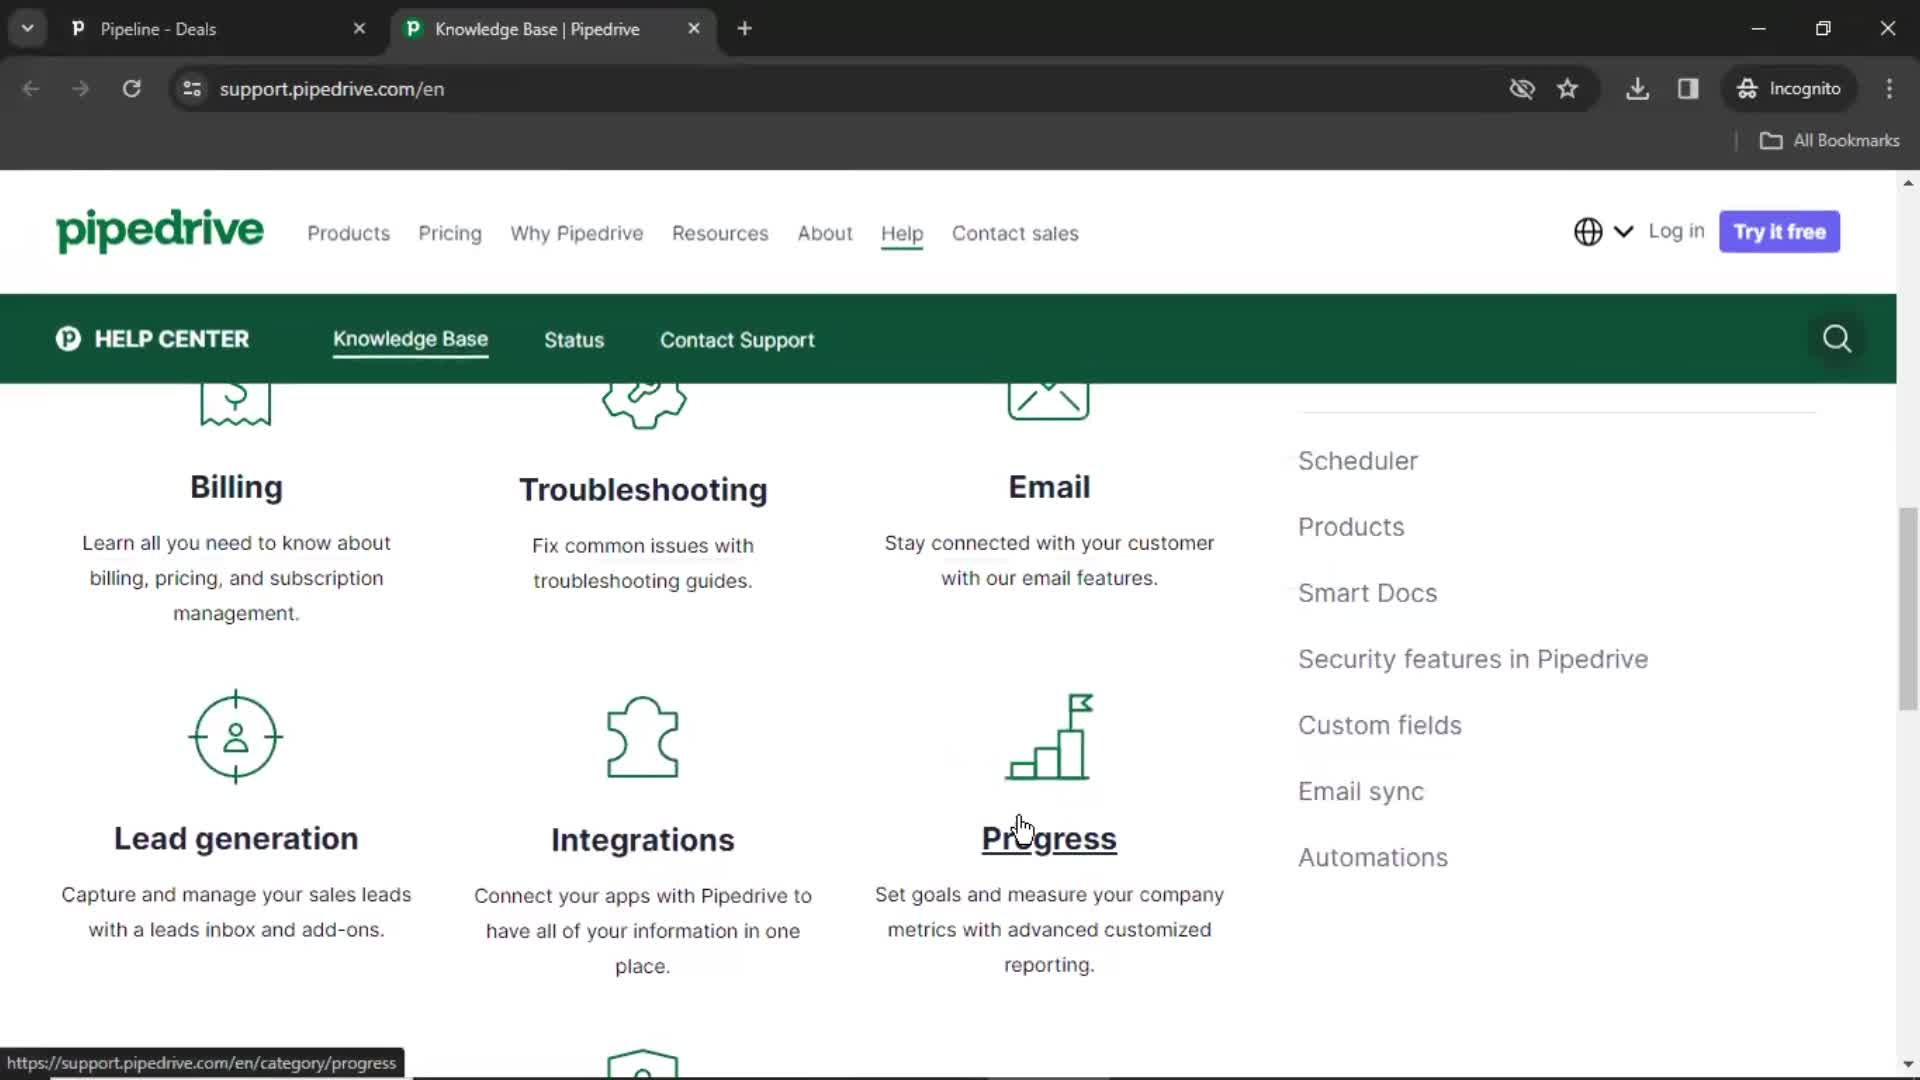1920x1080 pixels.
Task: Click the HELP CENTER title link
Action: tap(172, 339)
